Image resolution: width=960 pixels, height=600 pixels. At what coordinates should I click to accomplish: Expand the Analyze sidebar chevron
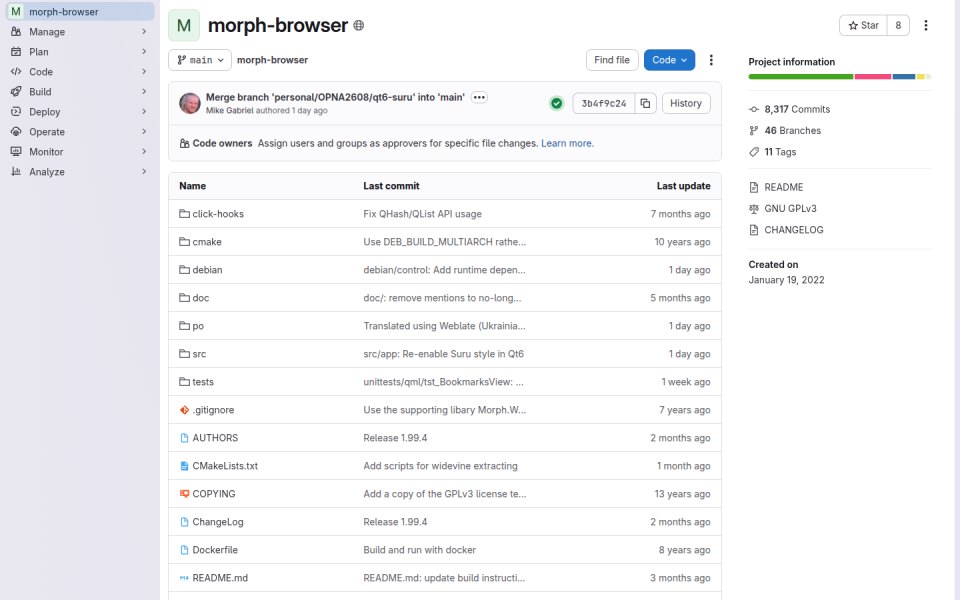click(x=144, y=172)
